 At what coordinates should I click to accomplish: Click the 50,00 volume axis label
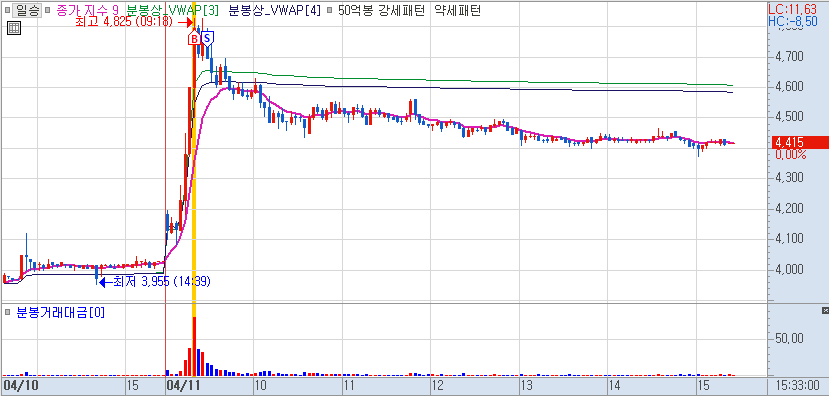789,338
